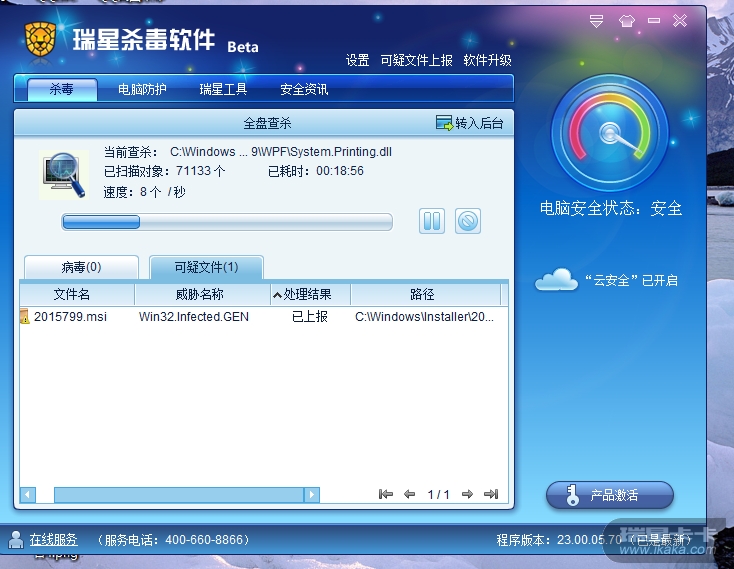The image size is (734, 569).
Task: Open the skin change shirt icon
Action: pos(626,21)
